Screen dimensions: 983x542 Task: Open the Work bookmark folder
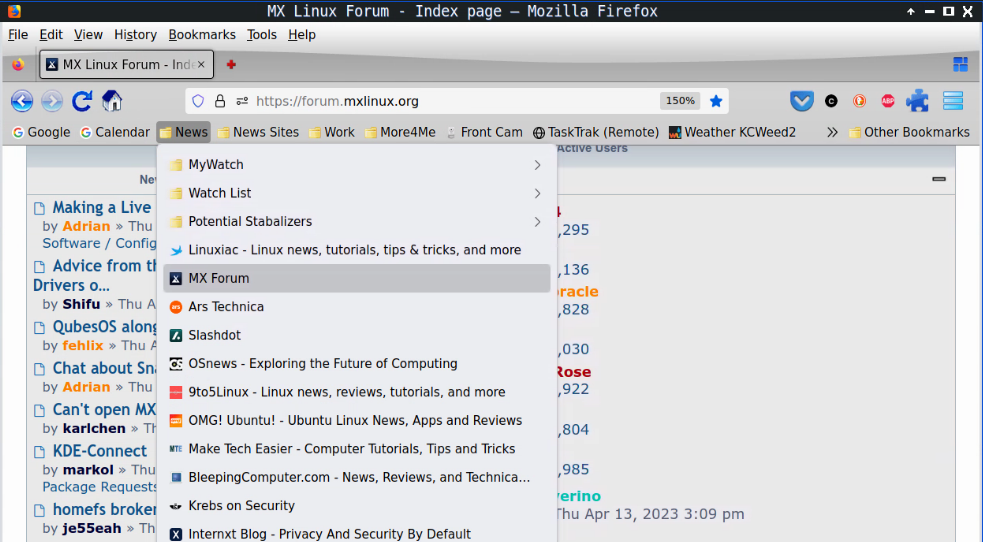tap(332, 132)
